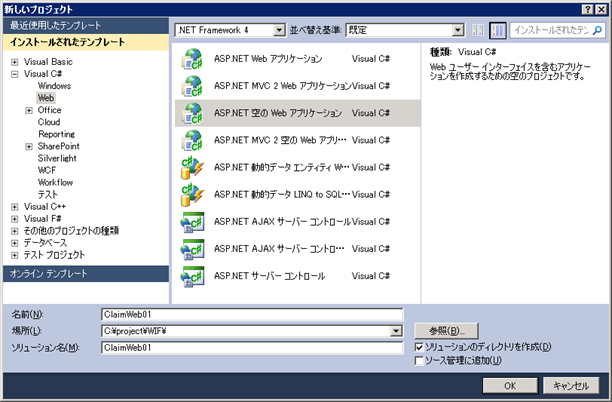Expand the Visual C++ node

tap(14, 207)
